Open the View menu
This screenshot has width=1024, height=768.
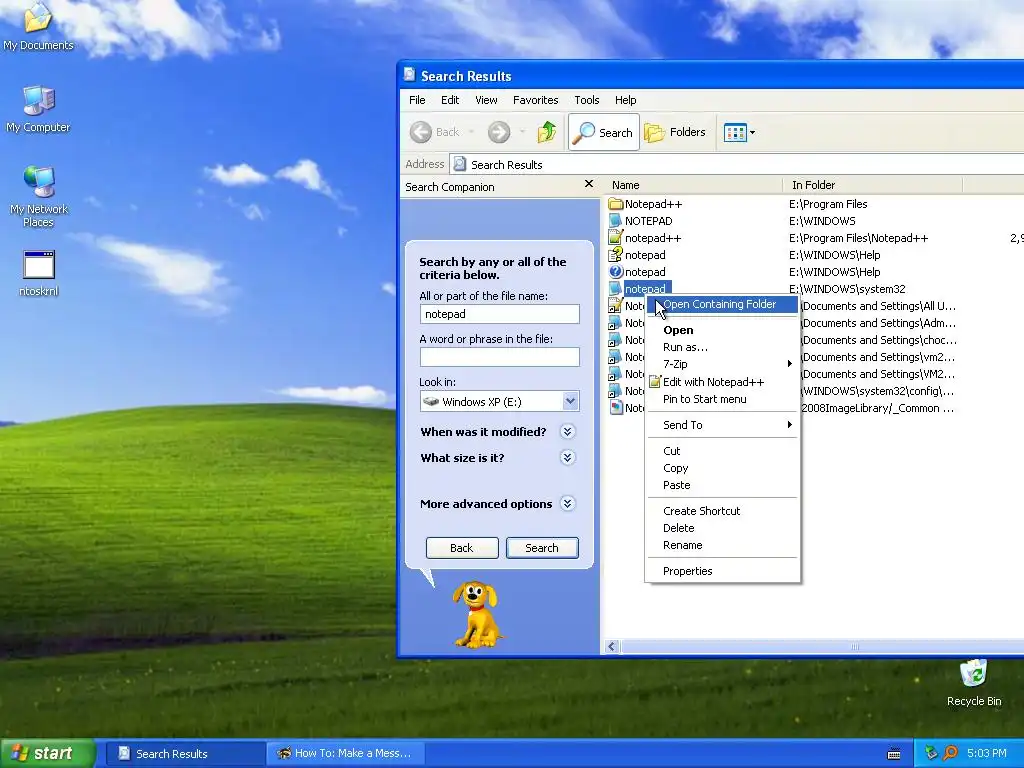pos(486,100)
